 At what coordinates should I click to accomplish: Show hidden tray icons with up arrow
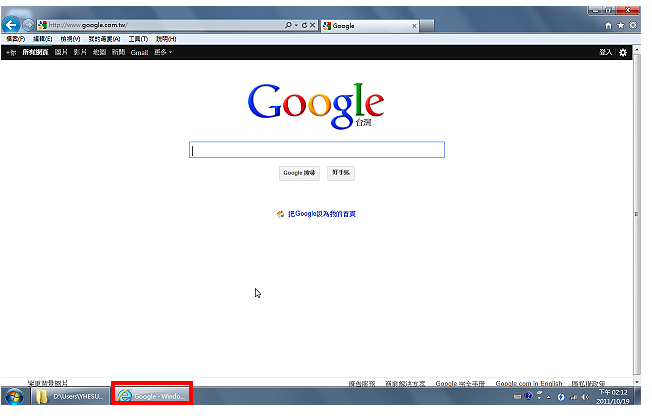point(549,397)
